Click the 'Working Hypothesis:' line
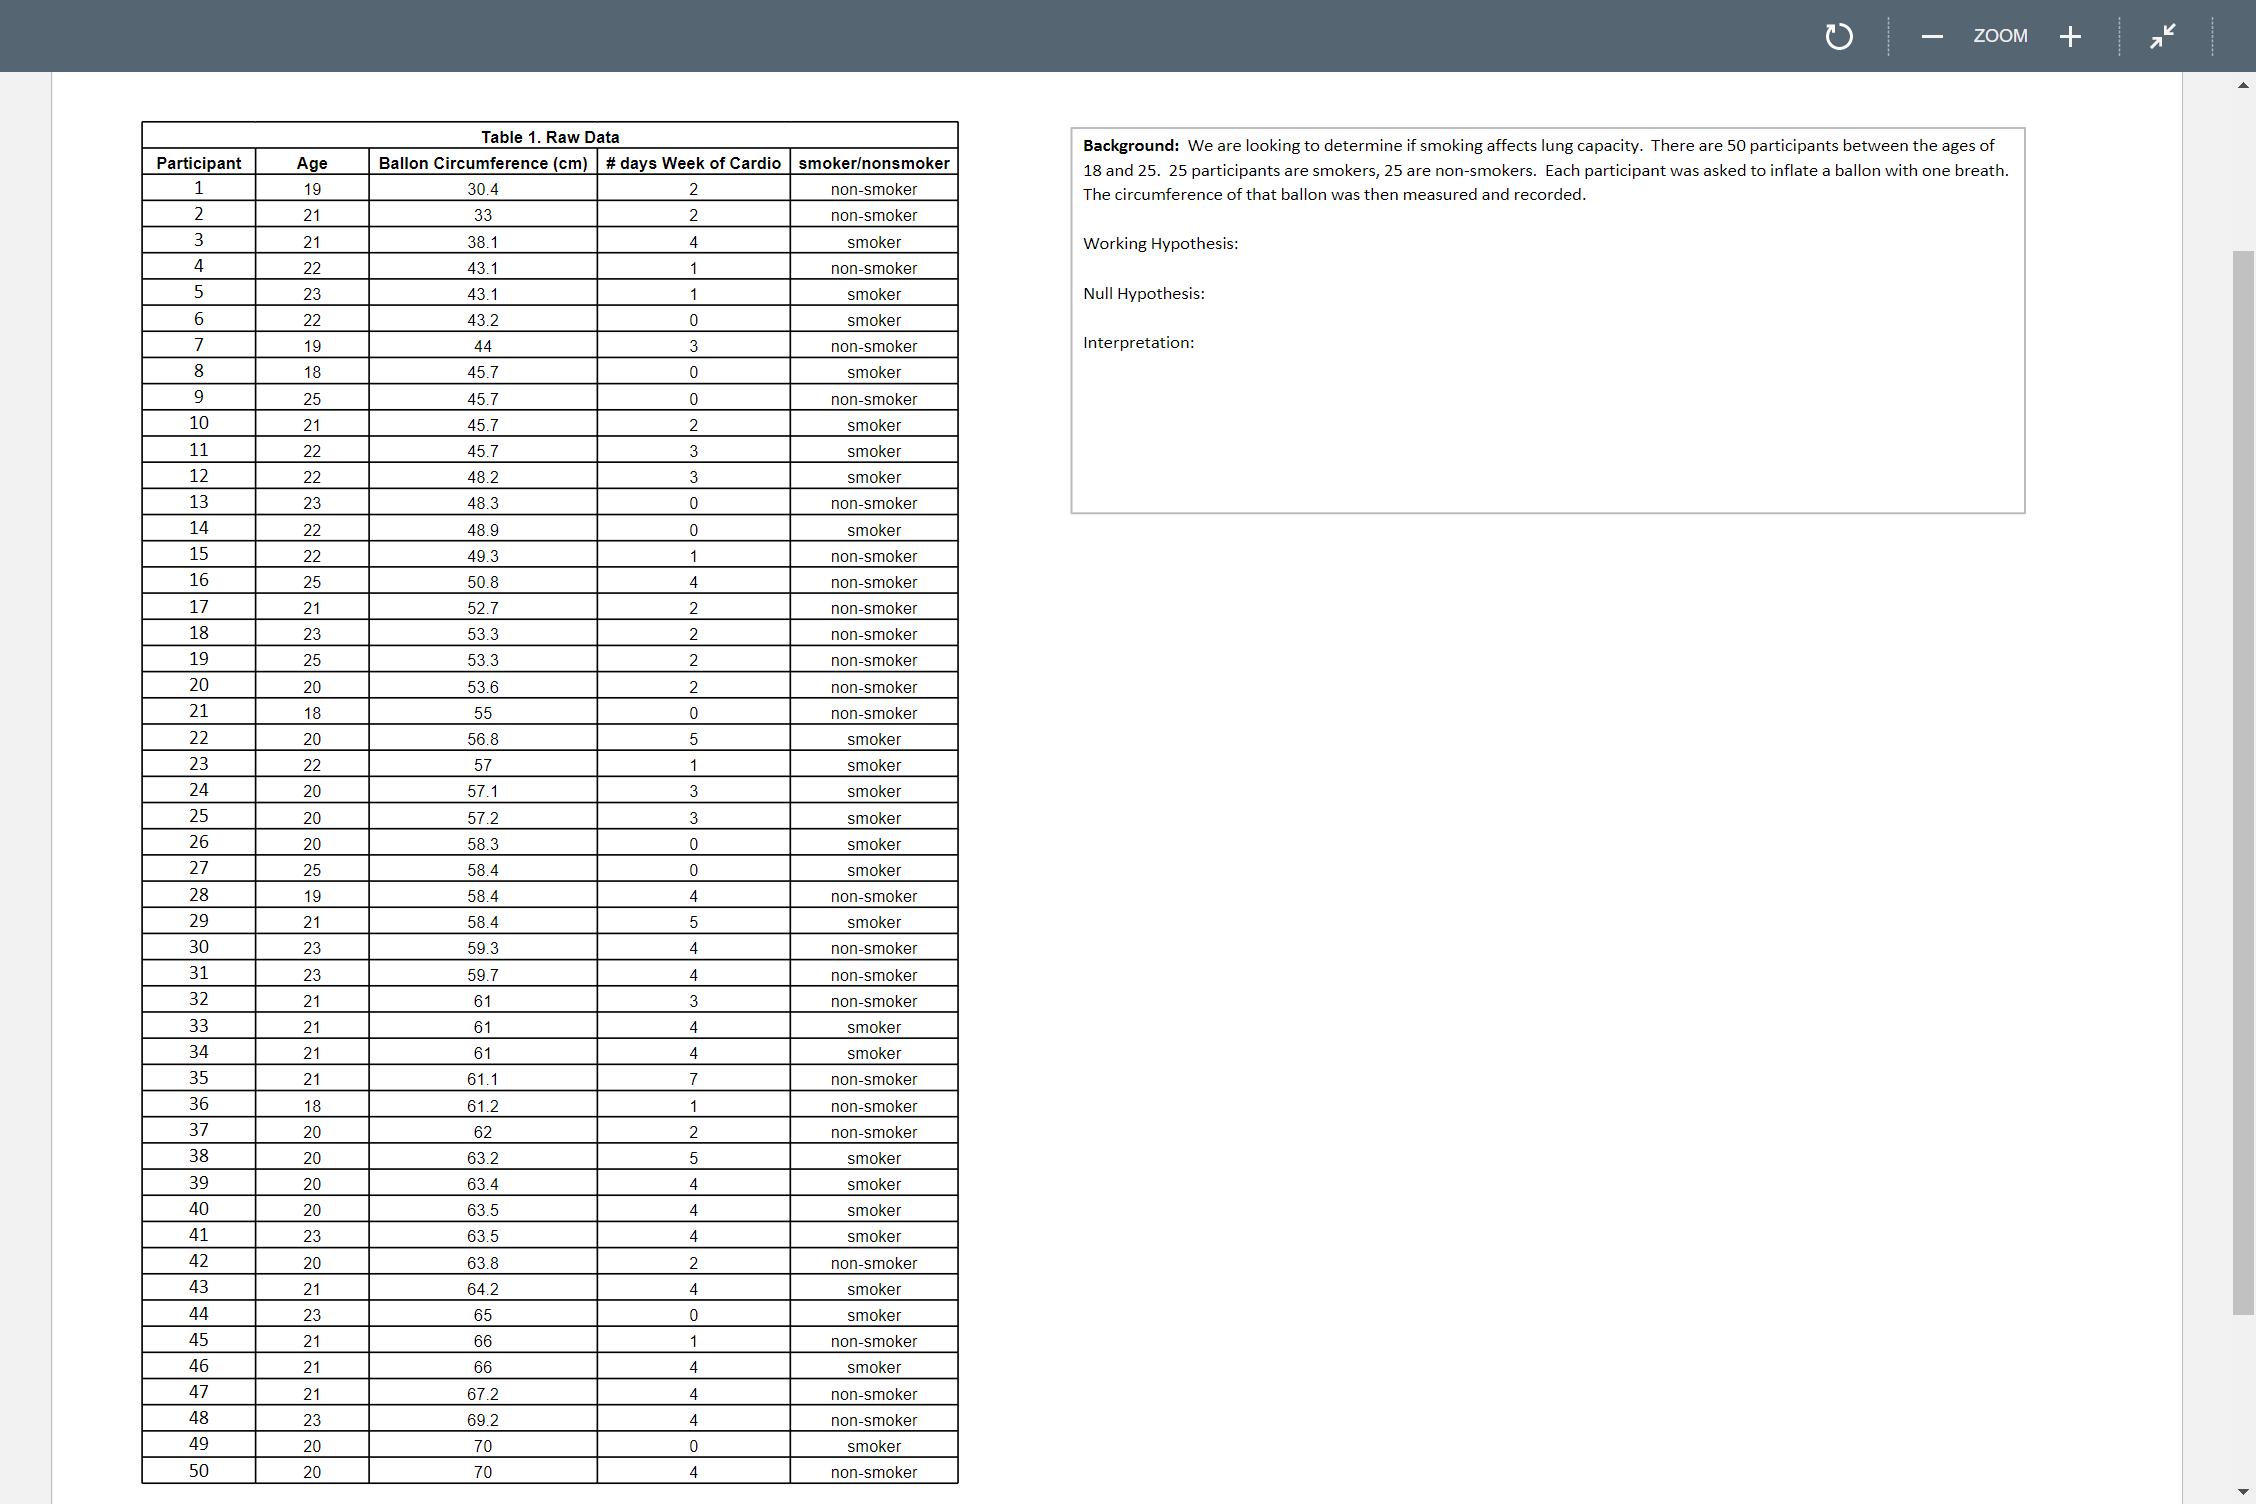 tap(1160, 244)
